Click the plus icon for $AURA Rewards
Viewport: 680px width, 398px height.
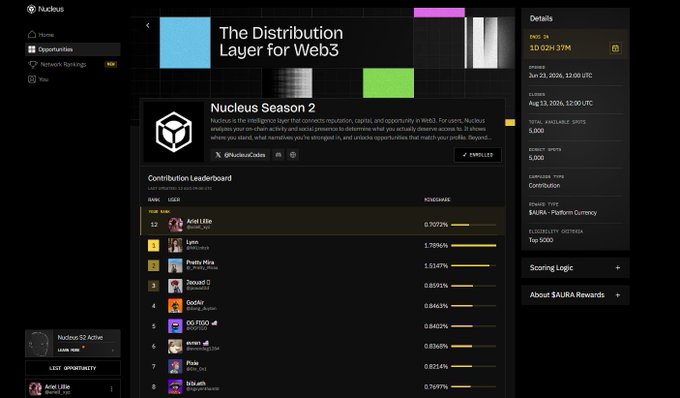click(x=618, y=295)
